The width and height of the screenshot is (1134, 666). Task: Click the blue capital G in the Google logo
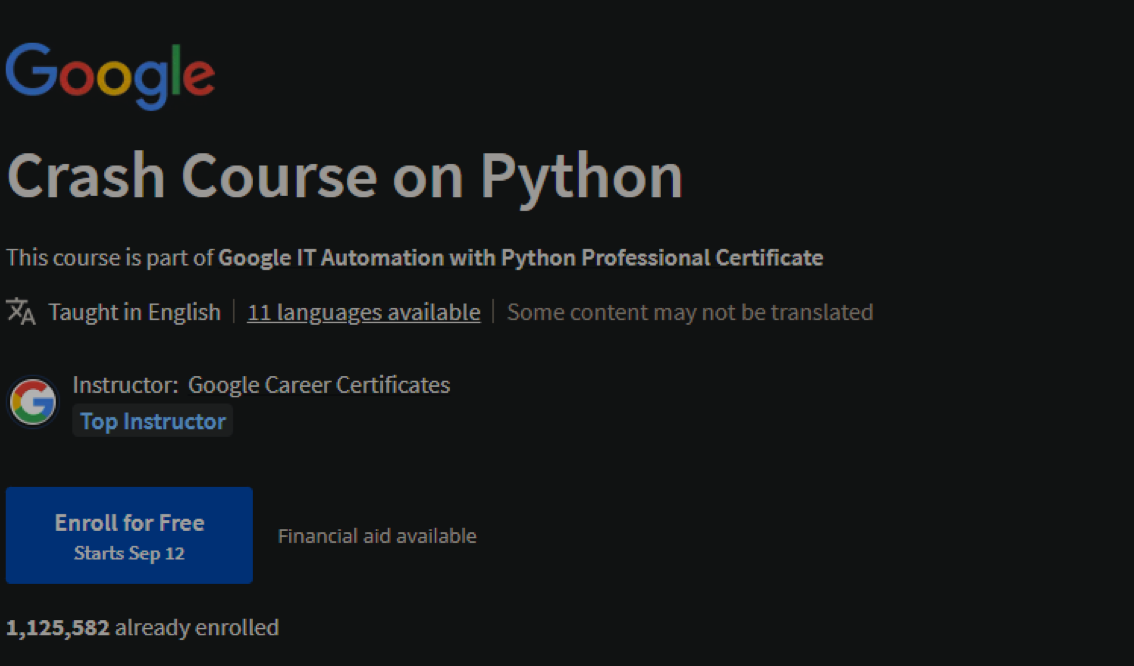32,70
